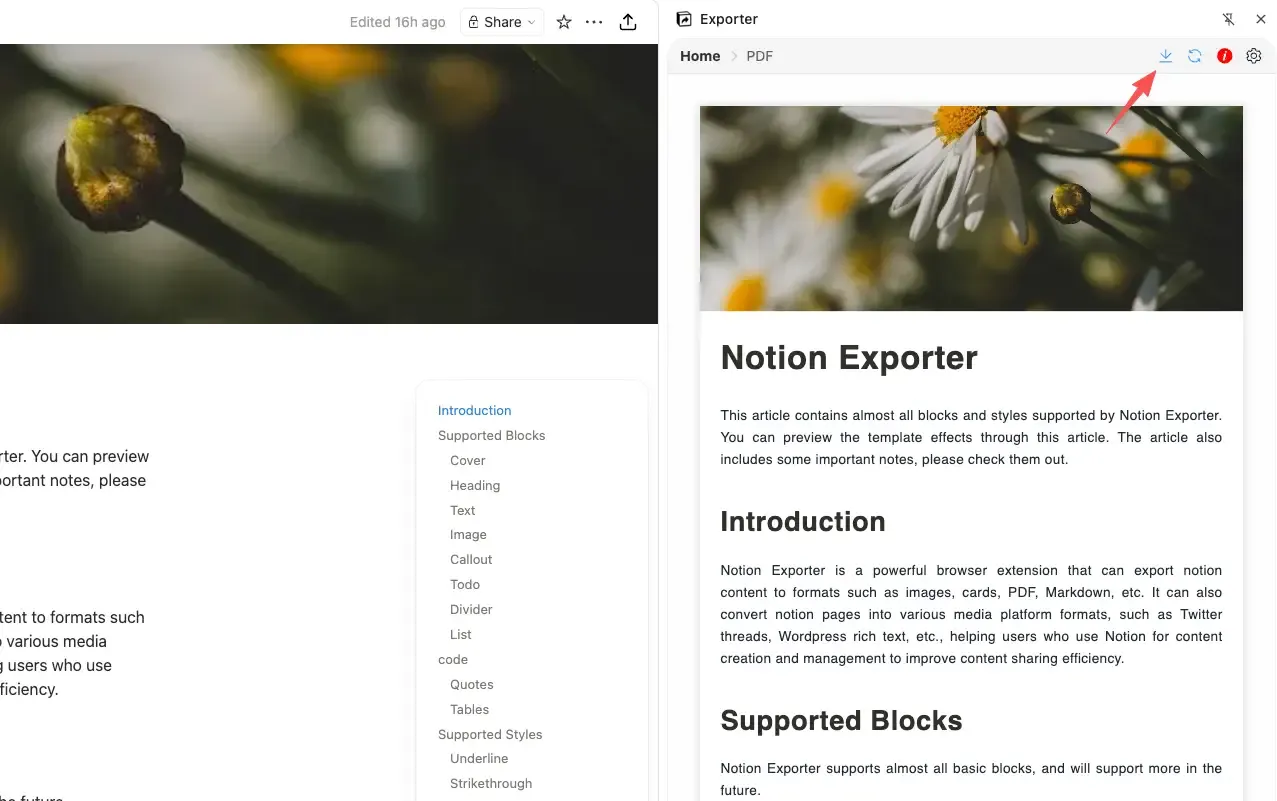Viewport: 1277px width, 801px height.
Task: Toggle the pin icon on the Exporter panel
Action: click(1228, 18)
